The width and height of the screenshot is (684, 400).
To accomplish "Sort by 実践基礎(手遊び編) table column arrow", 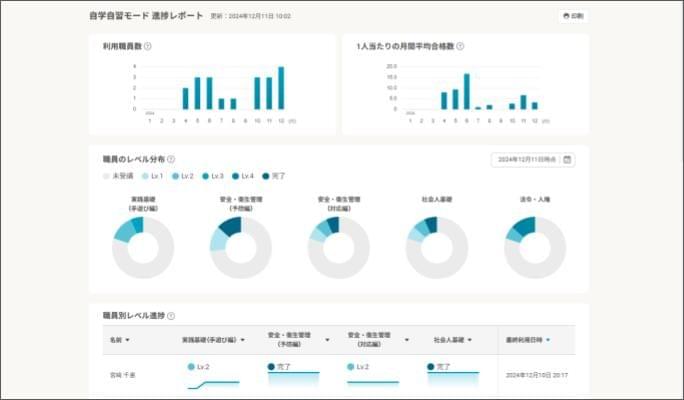I will point(243,340).
